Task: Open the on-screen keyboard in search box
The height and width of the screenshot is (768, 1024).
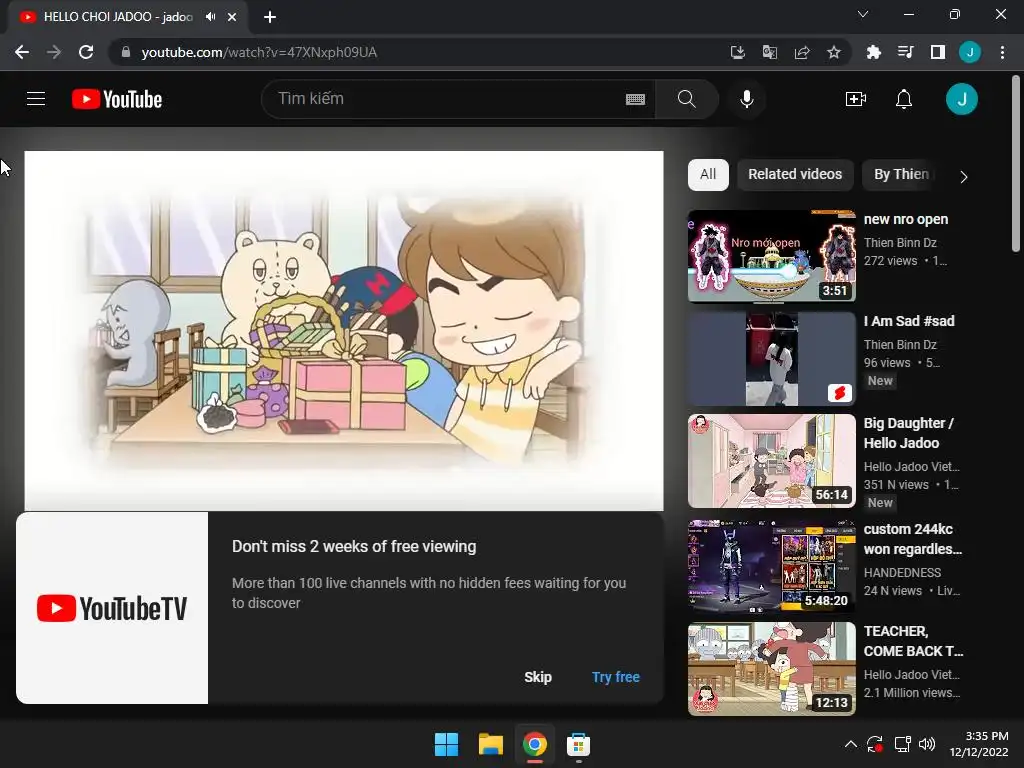Action: (635, 99)
